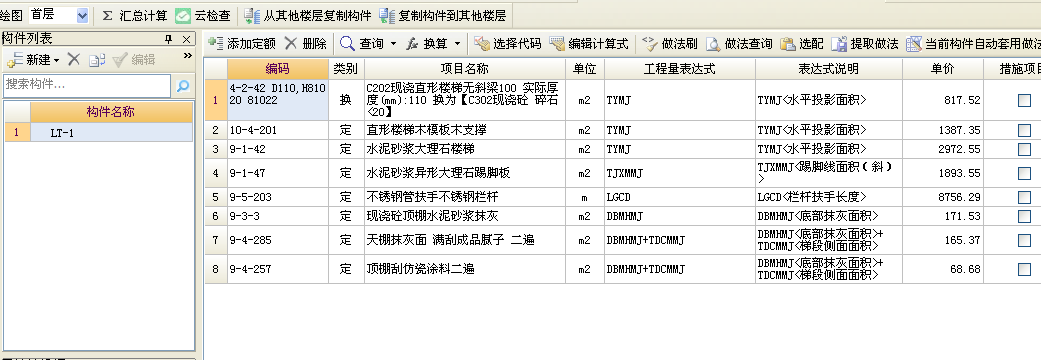Click 添加定额 add quota icon
The width and height of the screenshot is (1041, 360).
(x=215, y=44)
